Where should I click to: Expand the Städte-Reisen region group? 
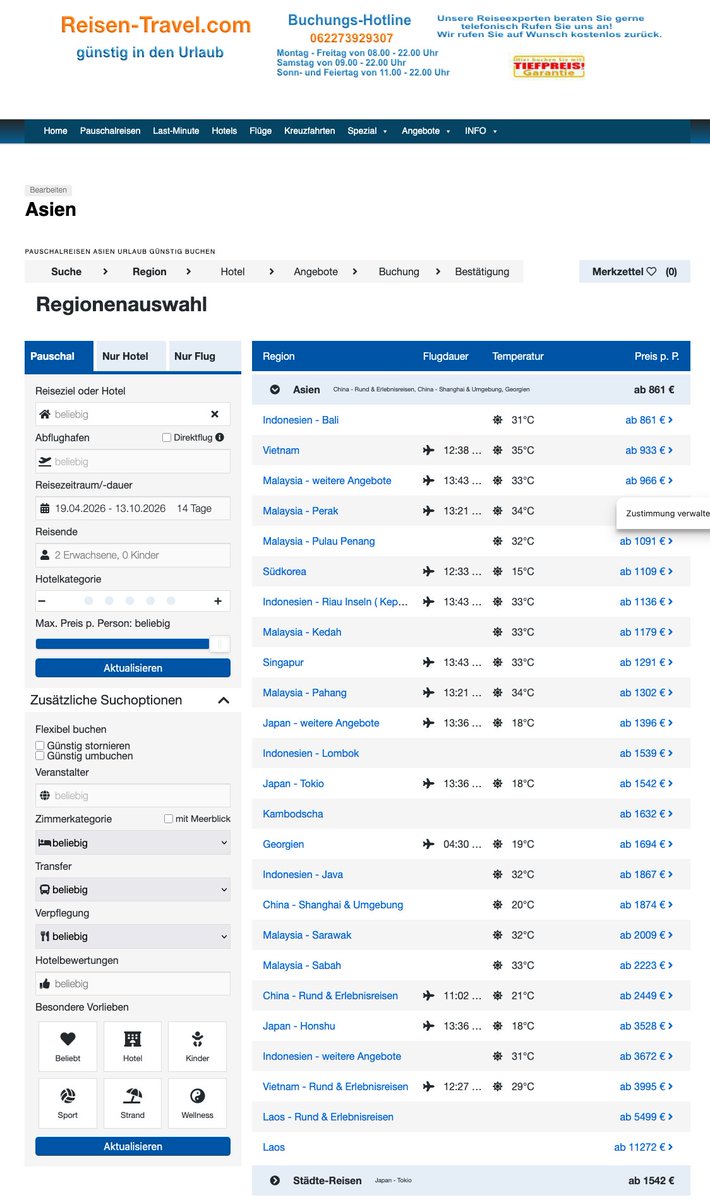point(274,1180)
